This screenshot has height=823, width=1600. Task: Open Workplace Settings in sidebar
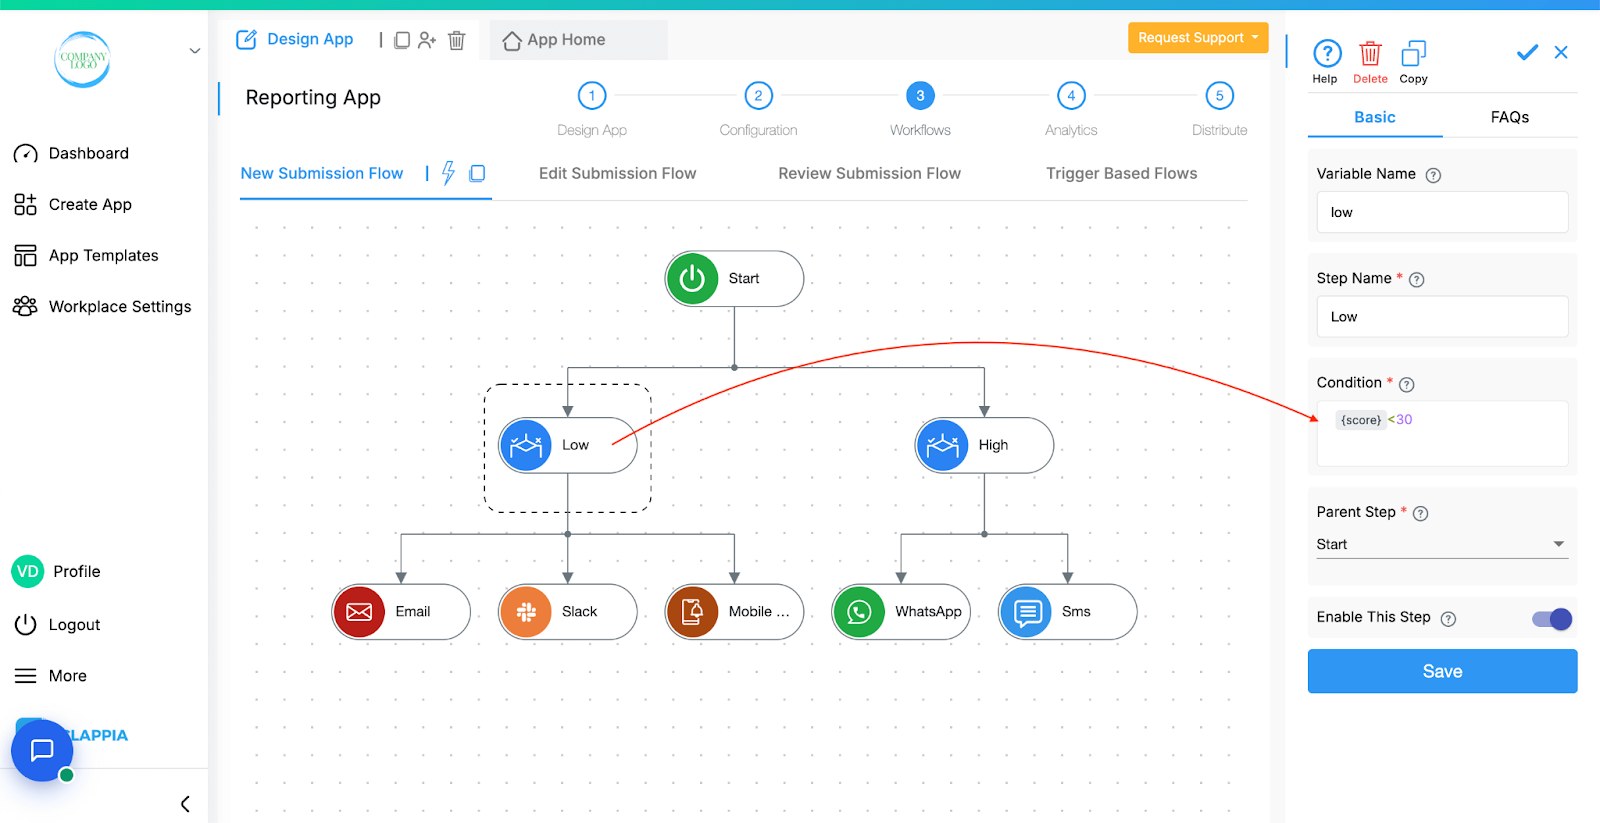pos(102,306)
